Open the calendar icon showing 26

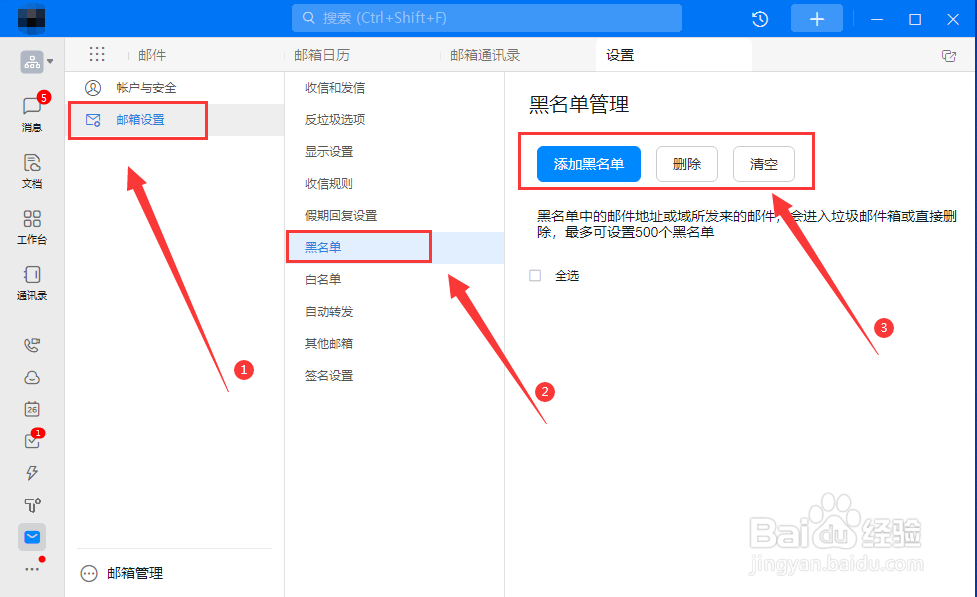32,409
